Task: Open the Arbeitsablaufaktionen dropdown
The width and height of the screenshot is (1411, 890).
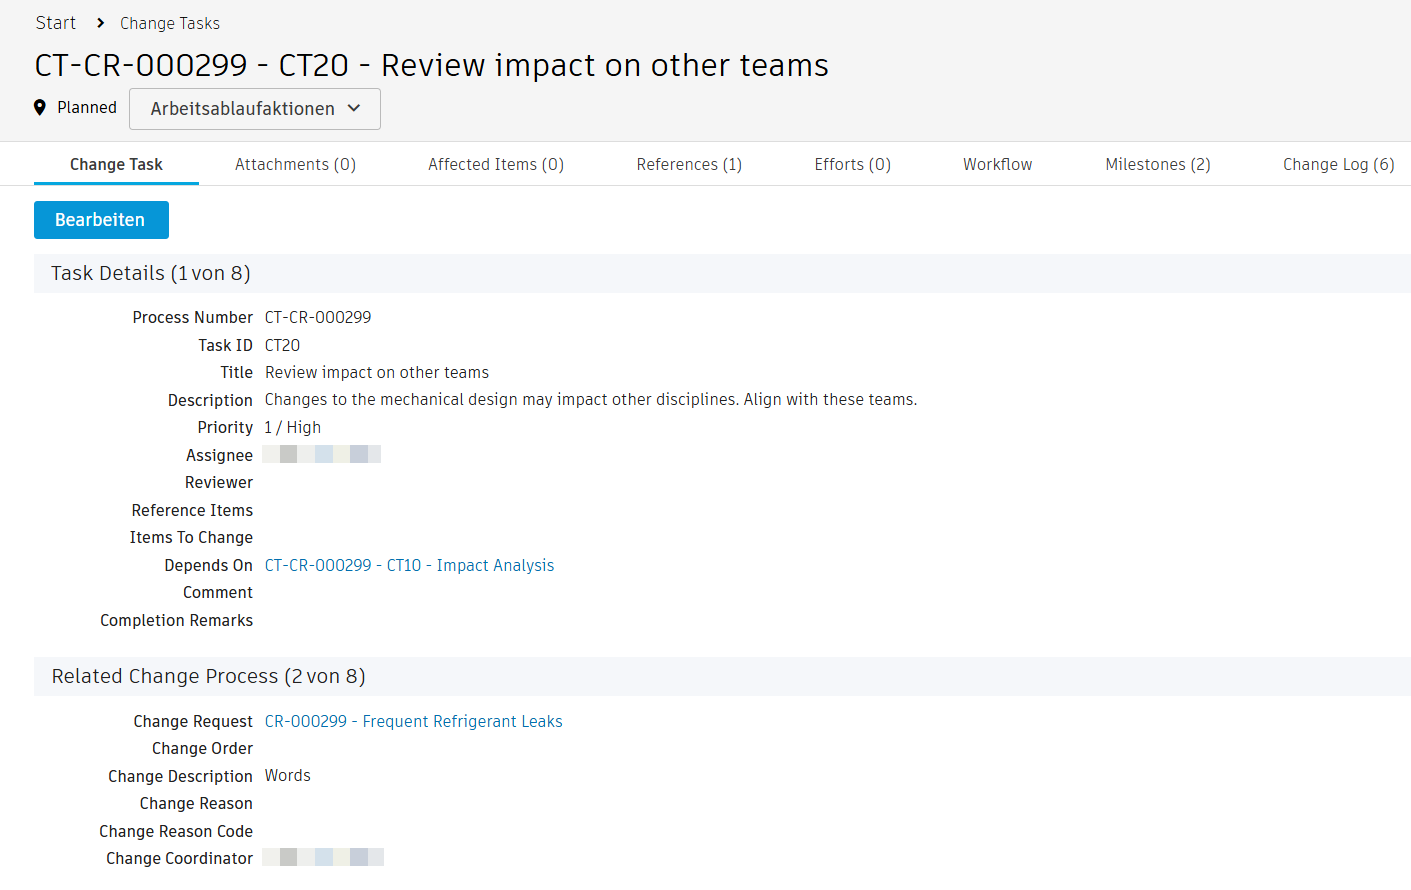Action: pos(255,109)
